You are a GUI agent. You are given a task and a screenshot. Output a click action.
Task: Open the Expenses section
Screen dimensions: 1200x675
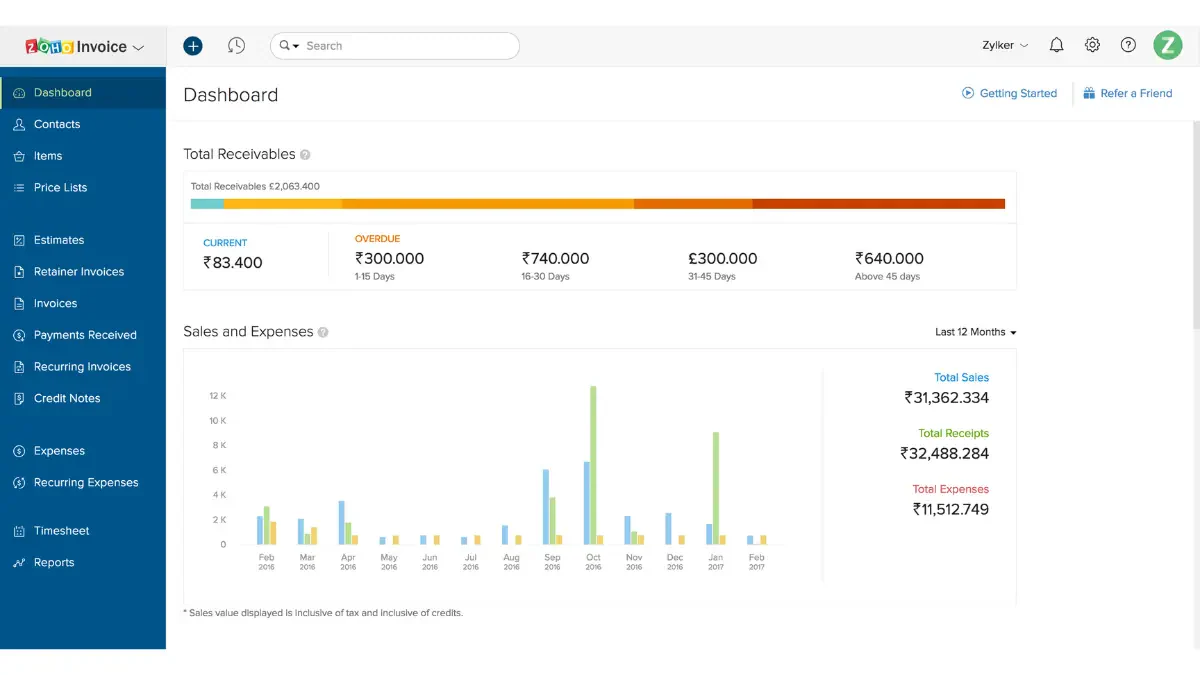point(83,451)
